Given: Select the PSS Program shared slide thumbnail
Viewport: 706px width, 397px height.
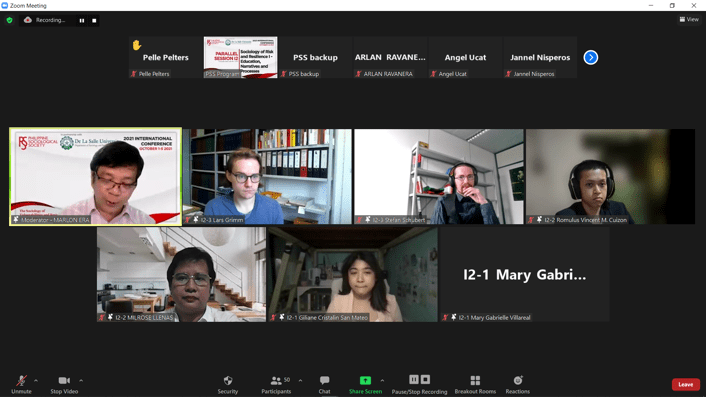Looking at the screenshot, I should click(x=240, y=58).
